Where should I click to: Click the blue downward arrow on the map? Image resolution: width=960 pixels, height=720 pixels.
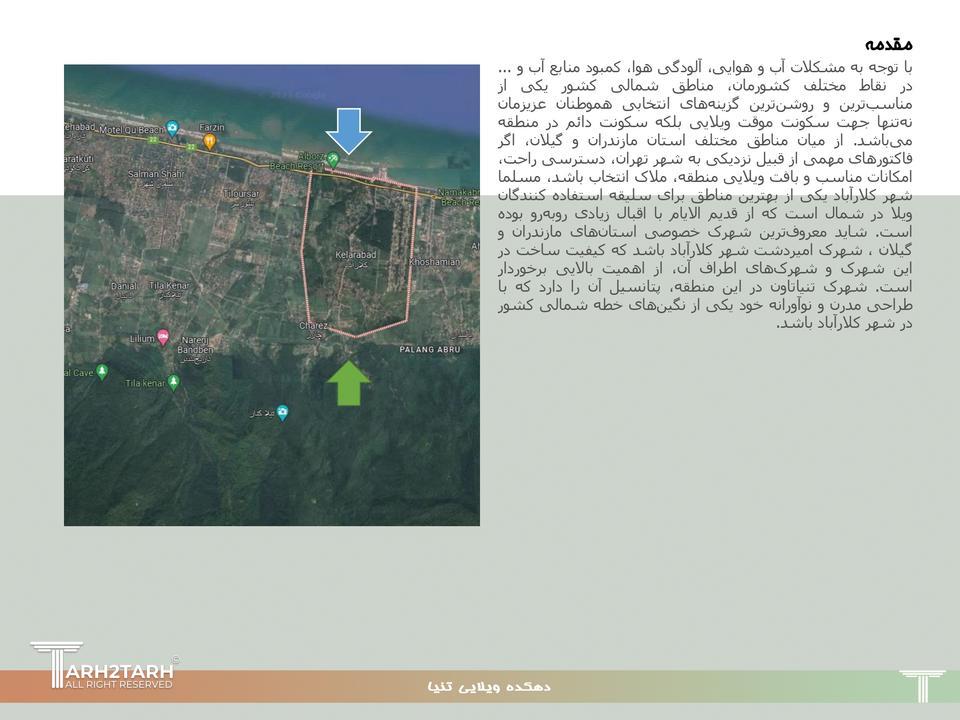[x=349, y=129]
